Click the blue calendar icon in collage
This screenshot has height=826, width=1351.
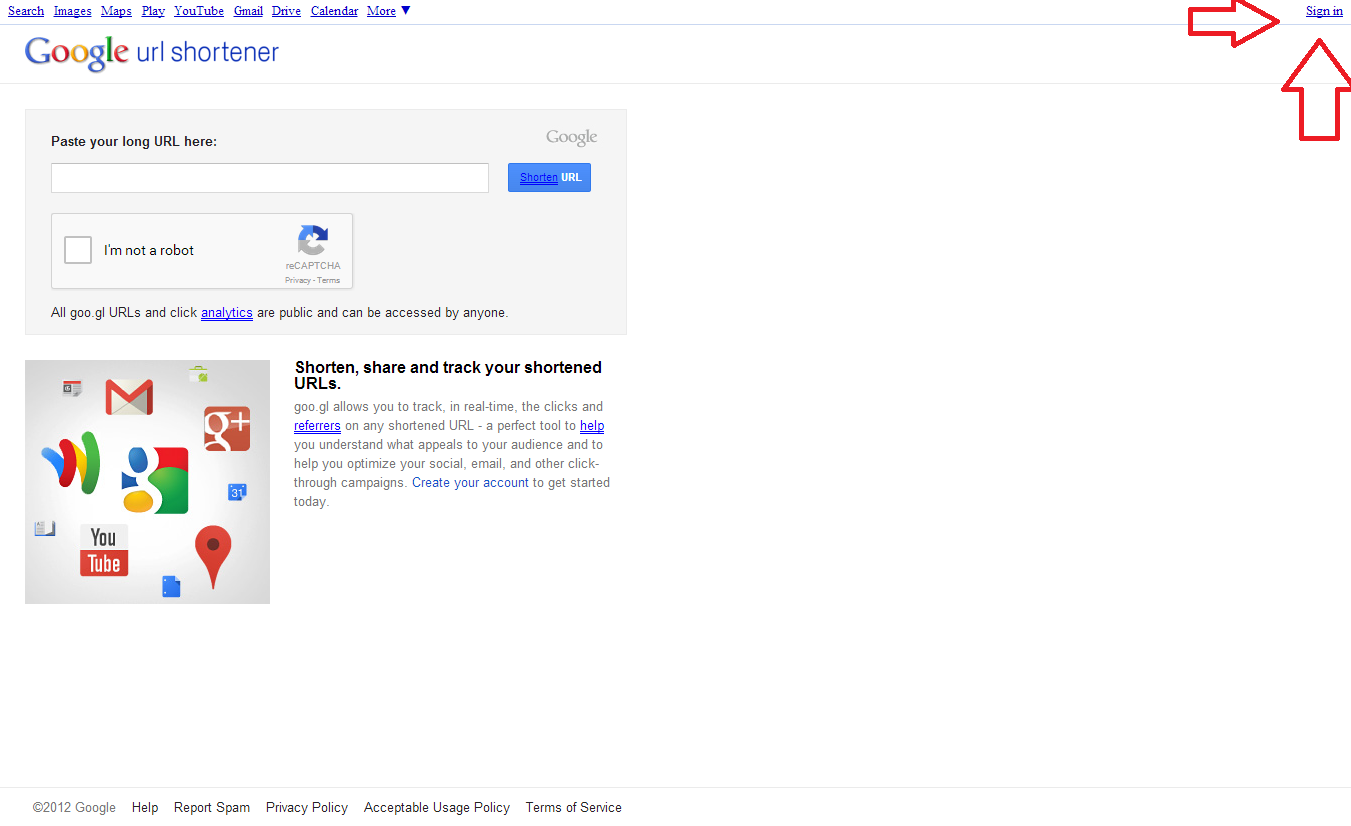[237, 492]
